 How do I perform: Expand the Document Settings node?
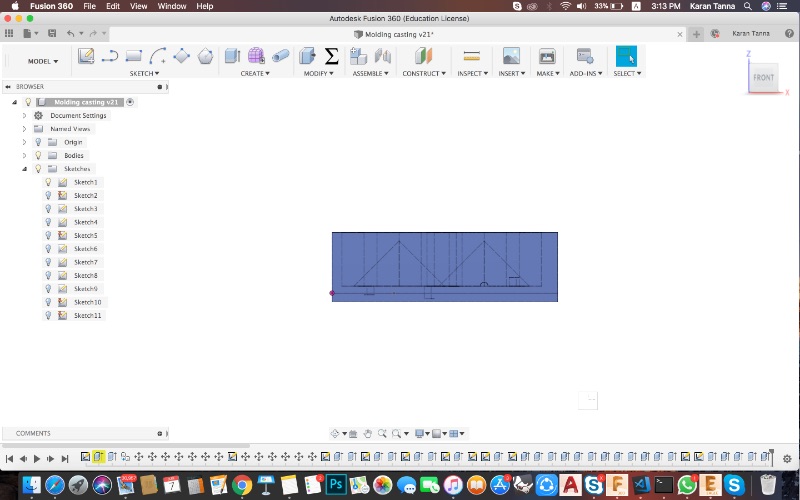click(x=24, y=115)
